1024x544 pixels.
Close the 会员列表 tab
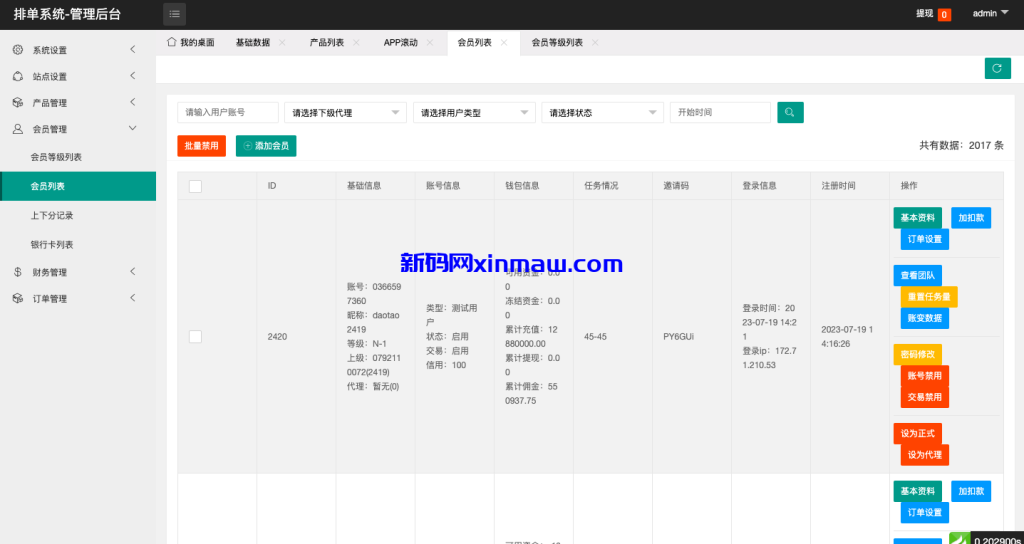(504, 42)
